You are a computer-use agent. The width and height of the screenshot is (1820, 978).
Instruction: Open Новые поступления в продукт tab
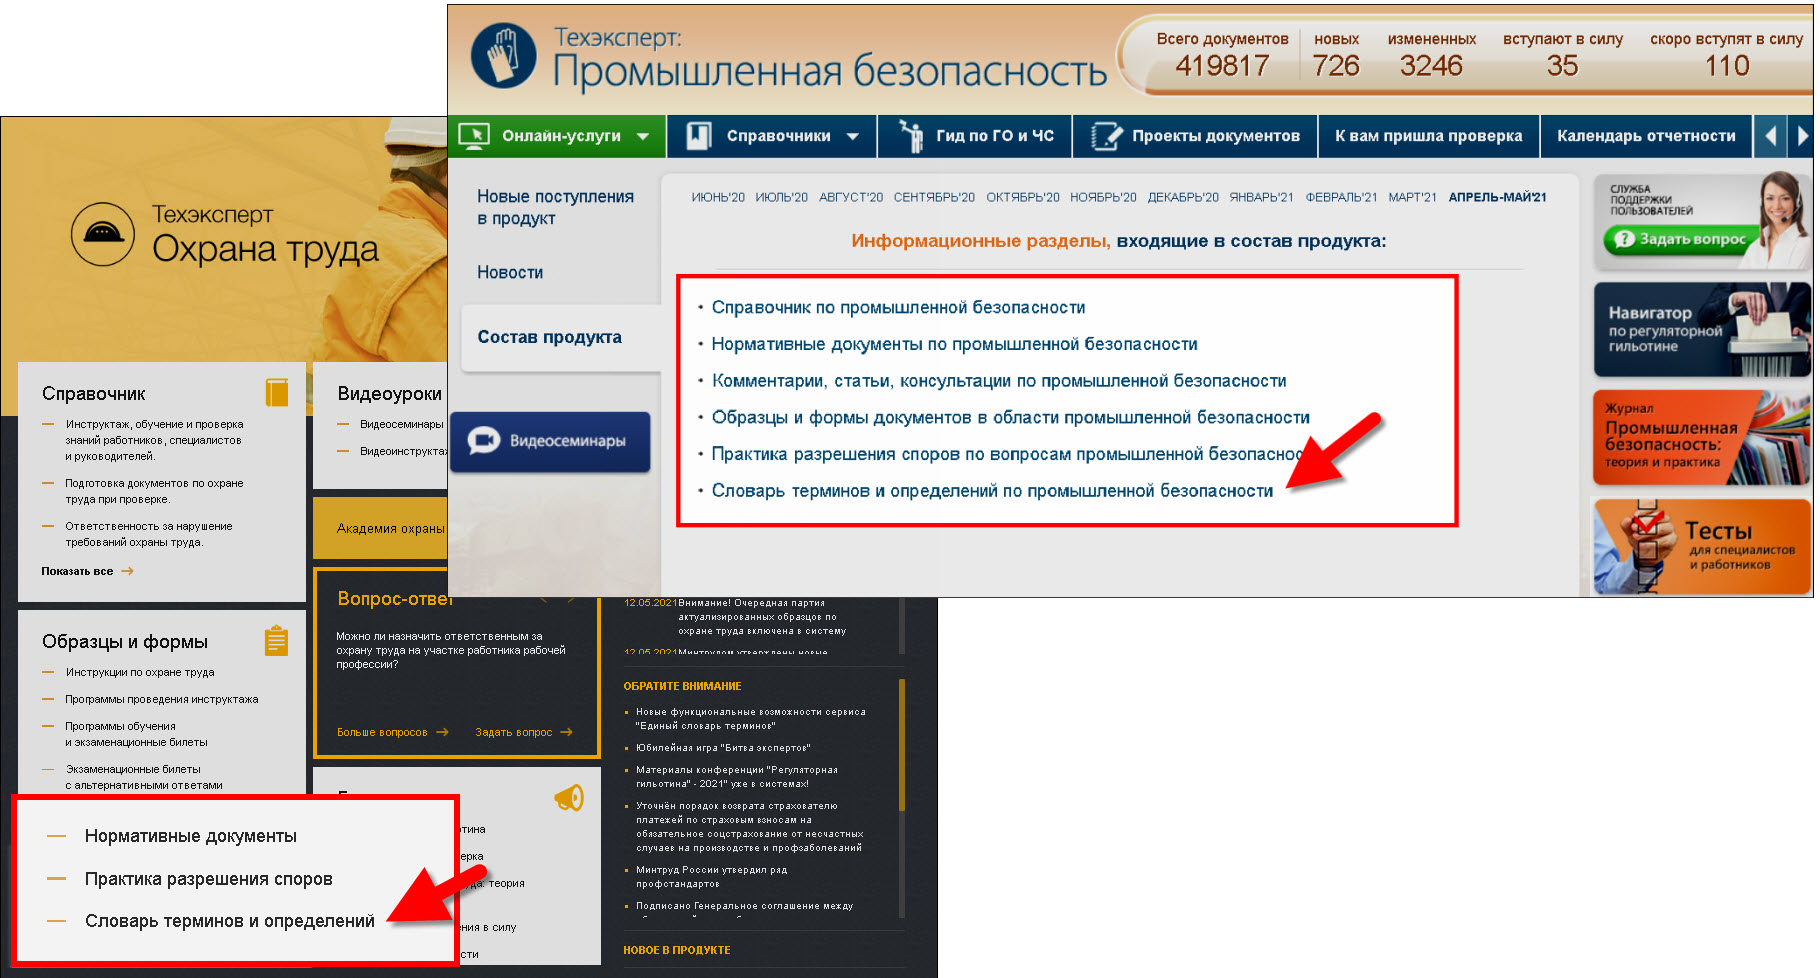point(555,208)
